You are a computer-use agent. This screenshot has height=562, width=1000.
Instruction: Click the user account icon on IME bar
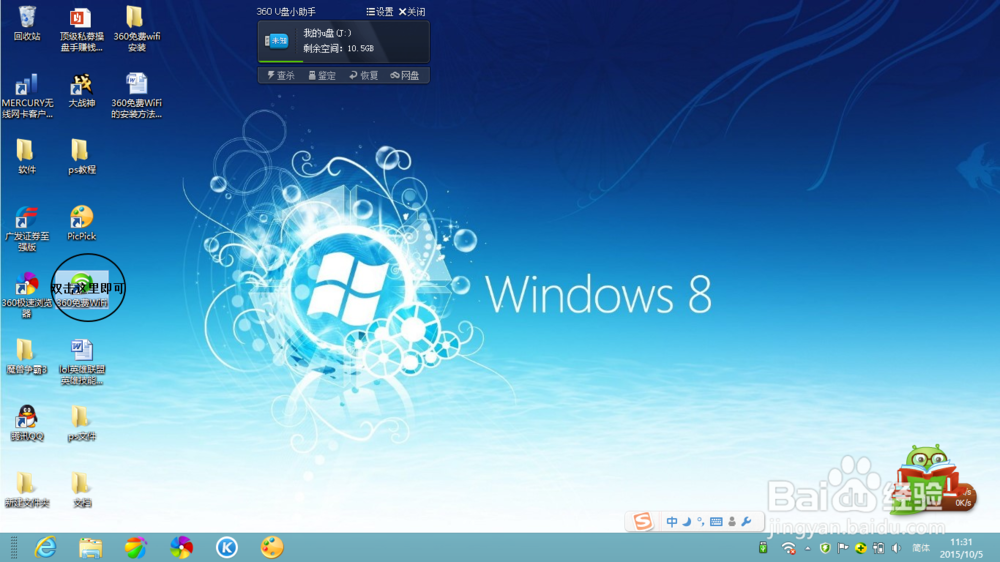click(x=732, y=522)
